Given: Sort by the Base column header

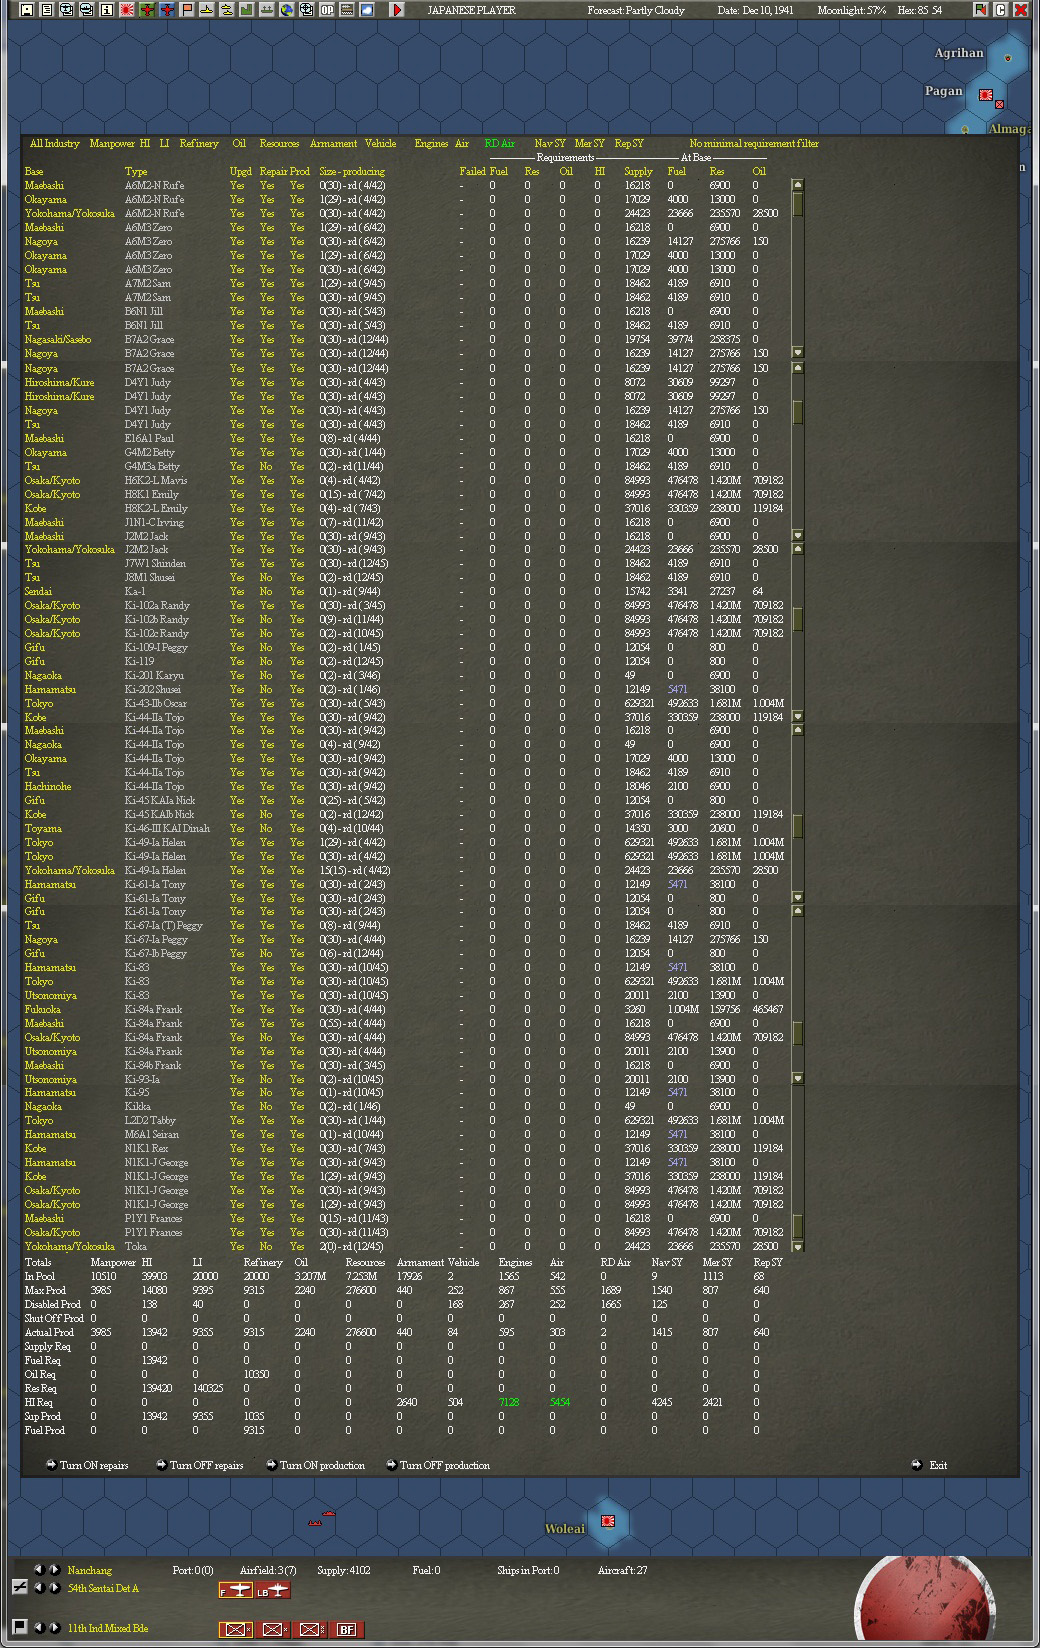Looking at the screenshot, I should pos(34,171).
